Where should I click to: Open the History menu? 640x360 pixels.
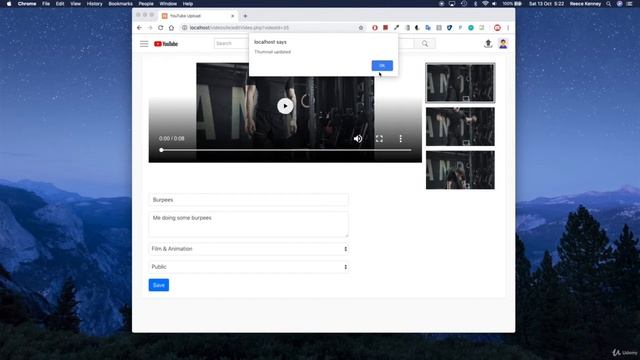coord(94,4)
